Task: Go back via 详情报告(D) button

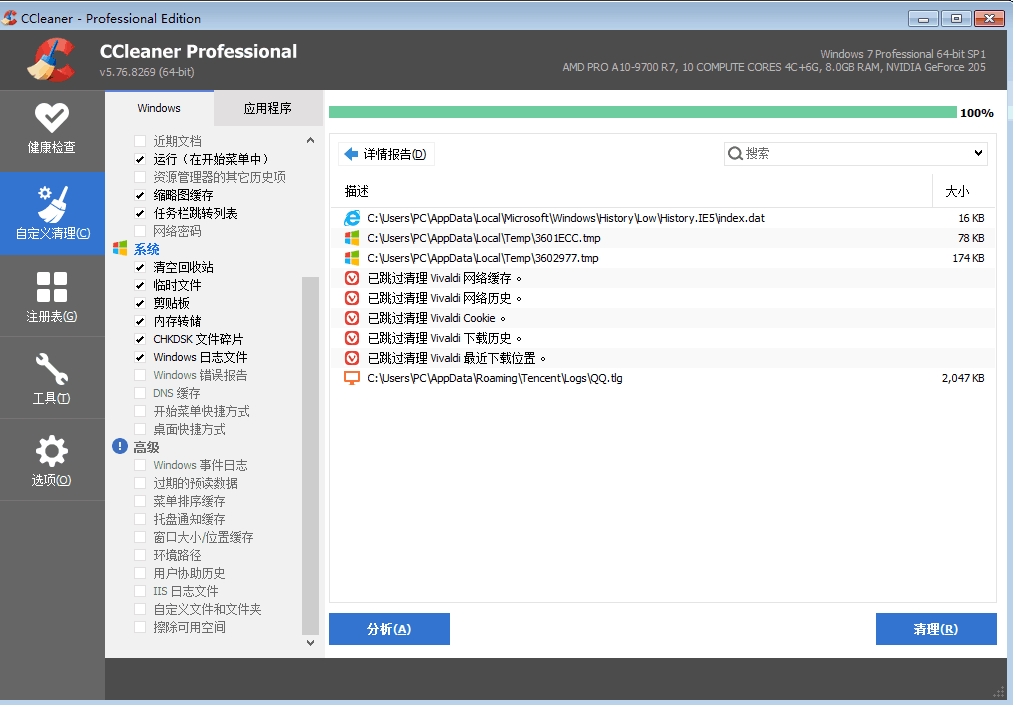Action: coord(386,154)
